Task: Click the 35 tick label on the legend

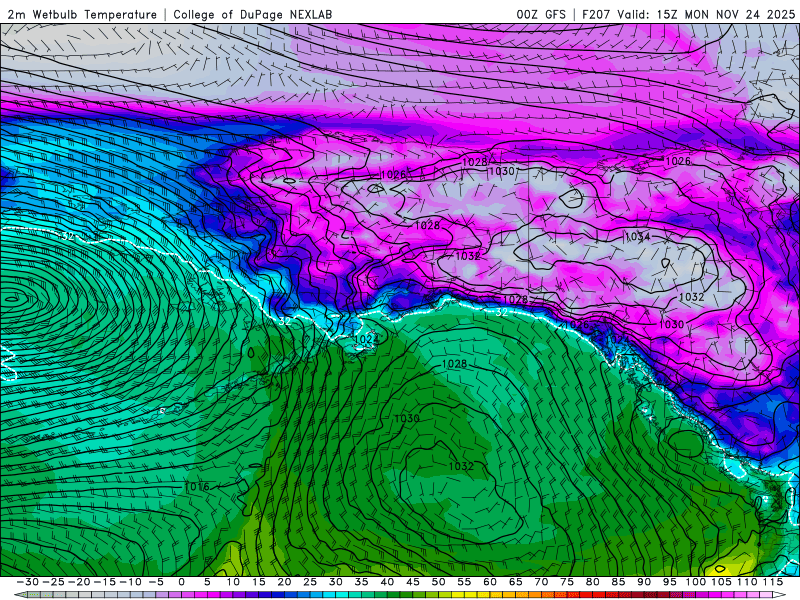Action: (x=361, y=582)
